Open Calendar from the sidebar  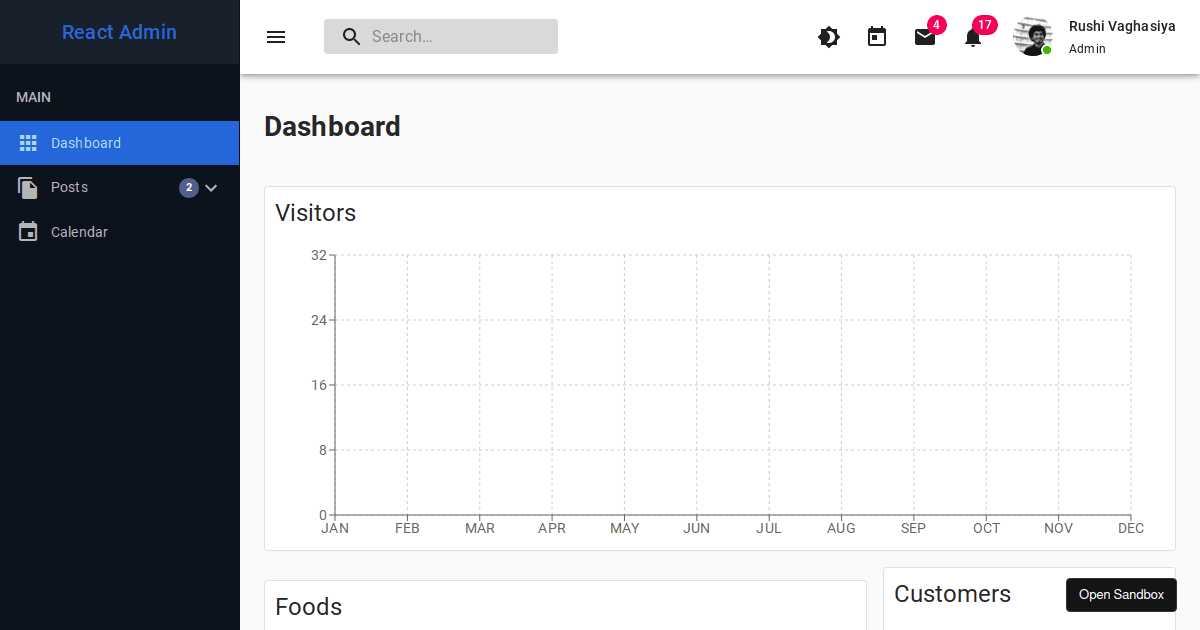point(120,232)
